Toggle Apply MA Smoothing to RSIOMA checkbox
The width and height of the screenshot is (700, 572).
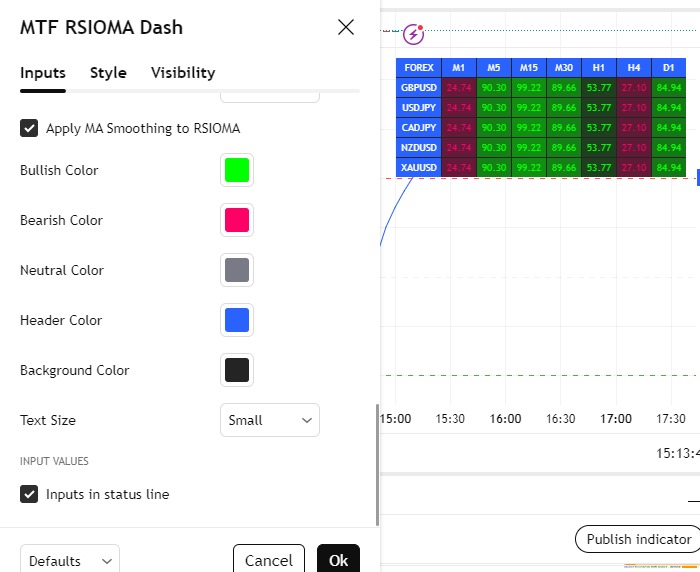tap(29, 128)
